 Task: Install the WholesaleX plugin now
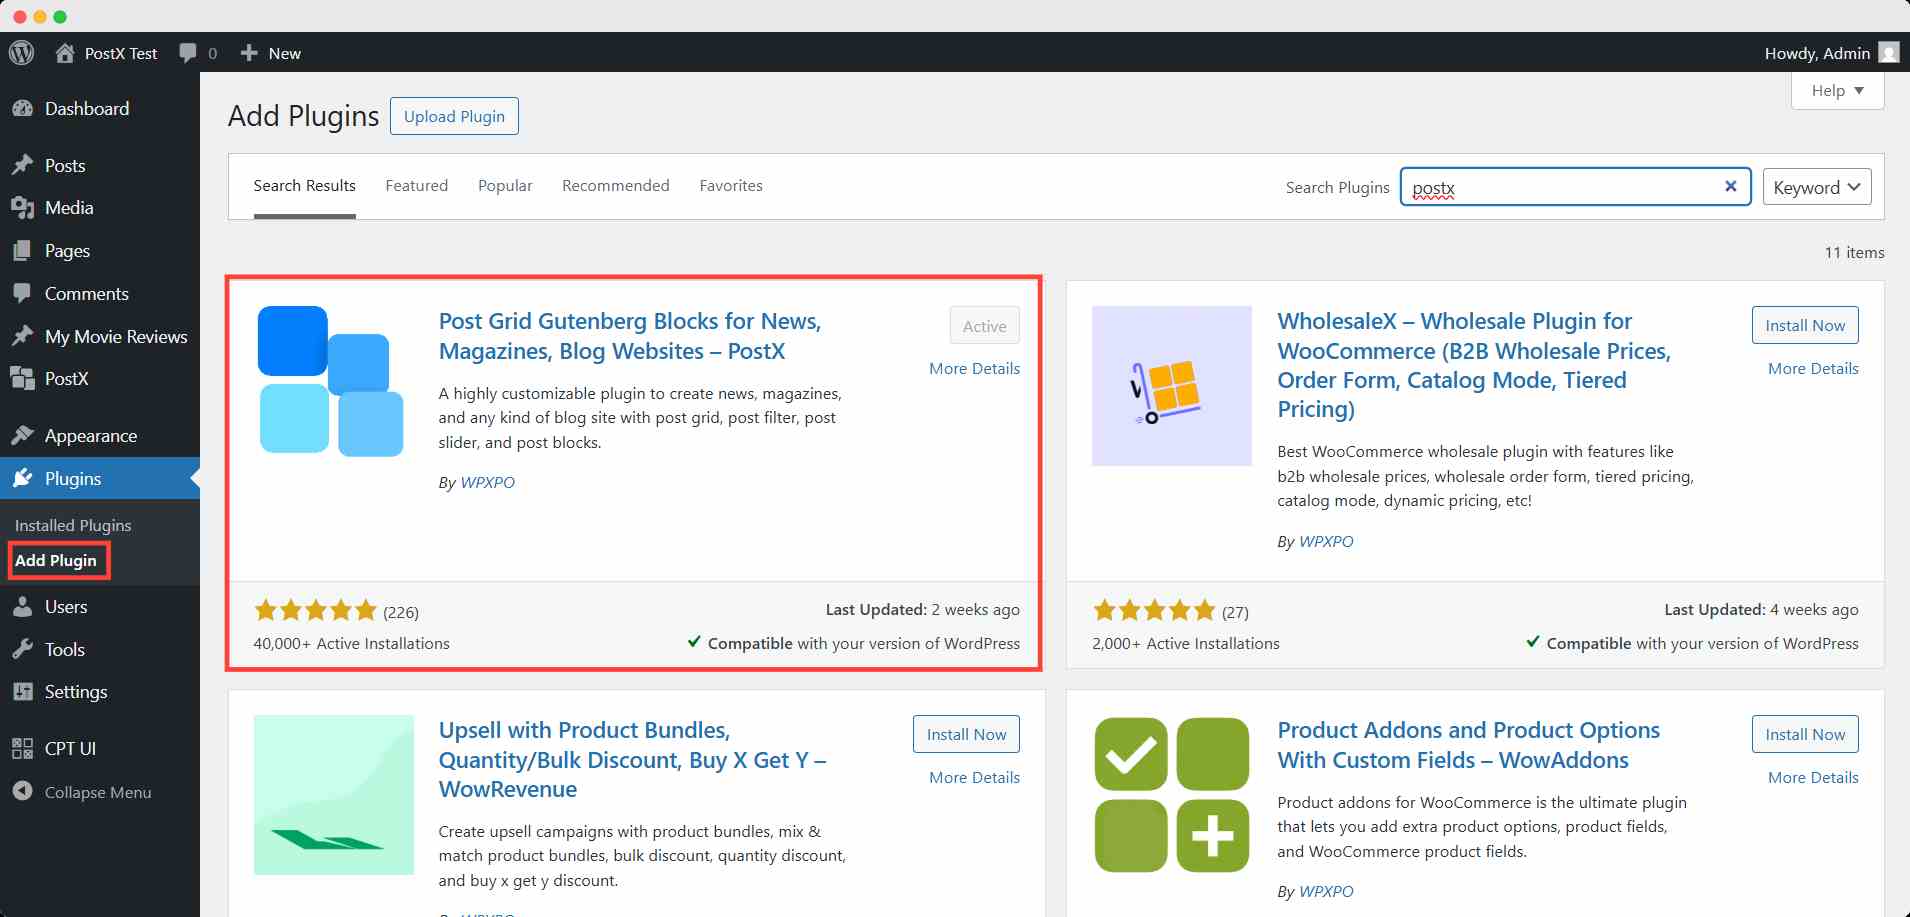1804,325
